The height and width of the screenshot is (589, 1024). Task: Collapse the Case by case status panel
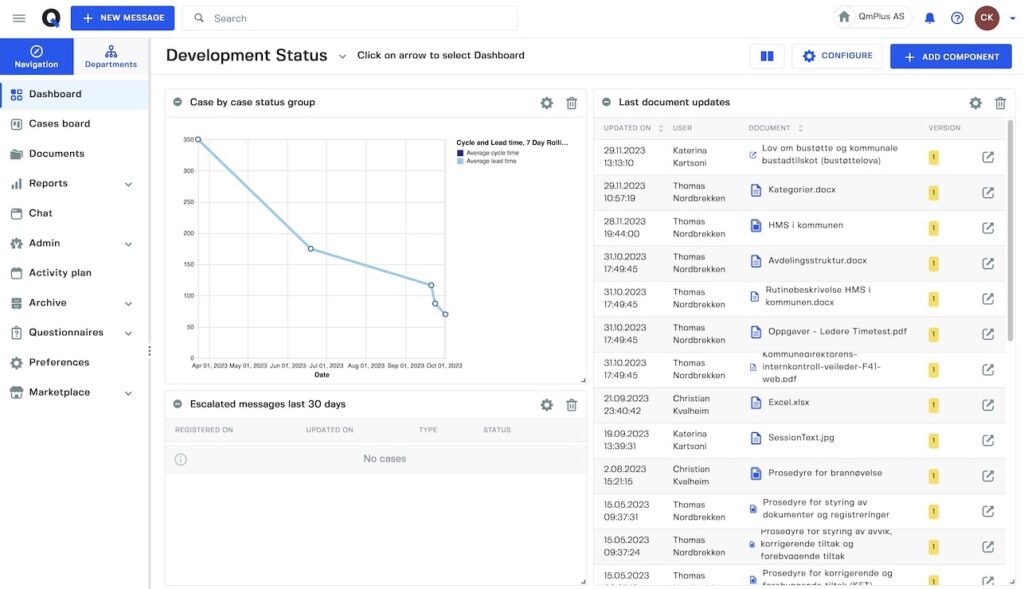coord(177,102)
